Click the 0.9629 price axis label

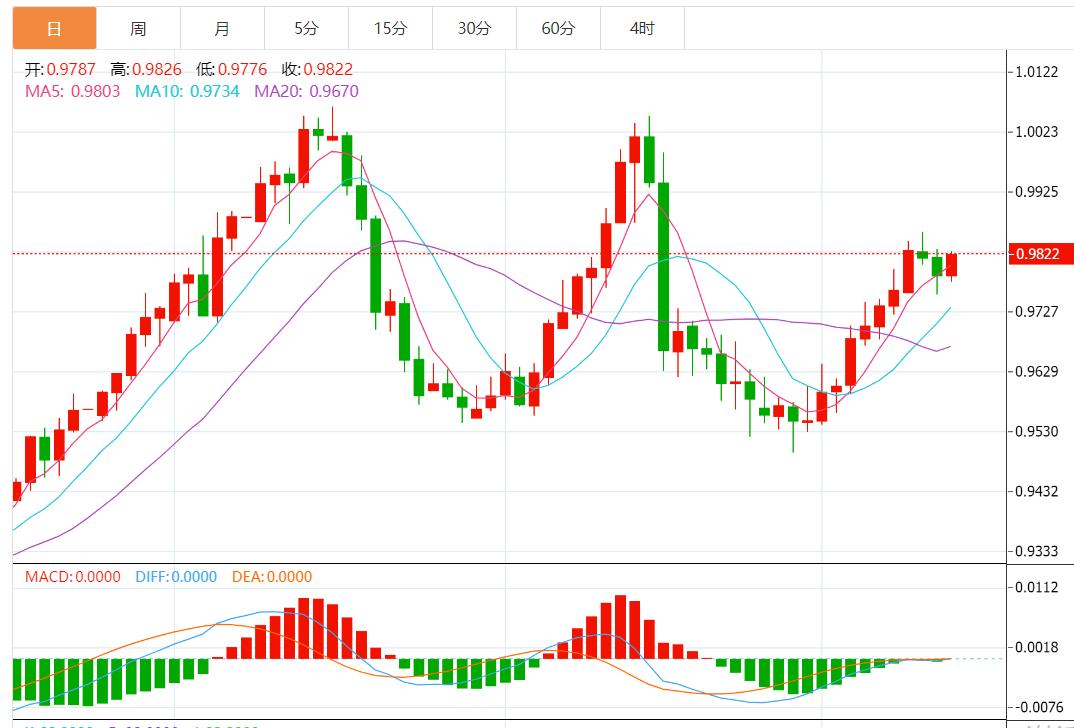1038,372
